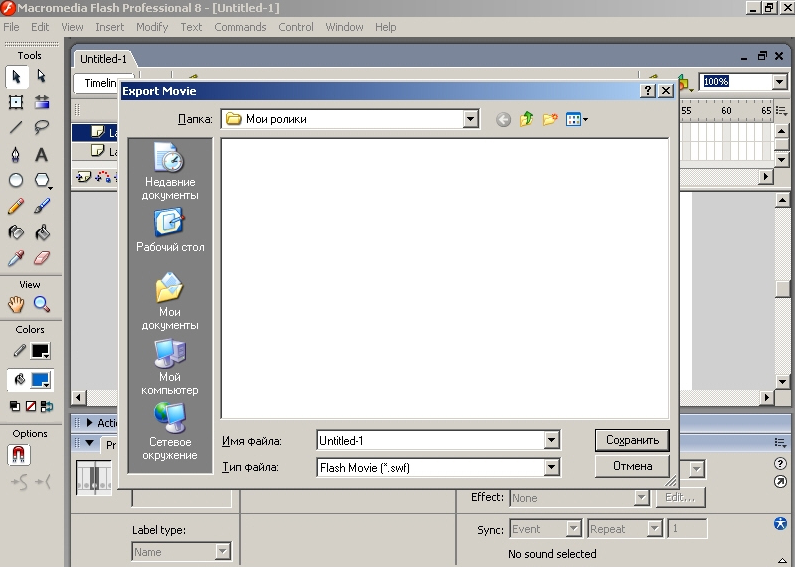Click the Accessibility panel icon
The height and width of the screenshot is (568, 795).
click(780, 523)
